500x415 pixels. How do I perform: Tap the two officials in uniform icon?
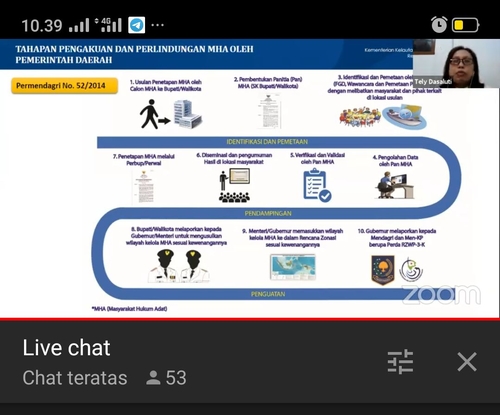click(179, 266)
